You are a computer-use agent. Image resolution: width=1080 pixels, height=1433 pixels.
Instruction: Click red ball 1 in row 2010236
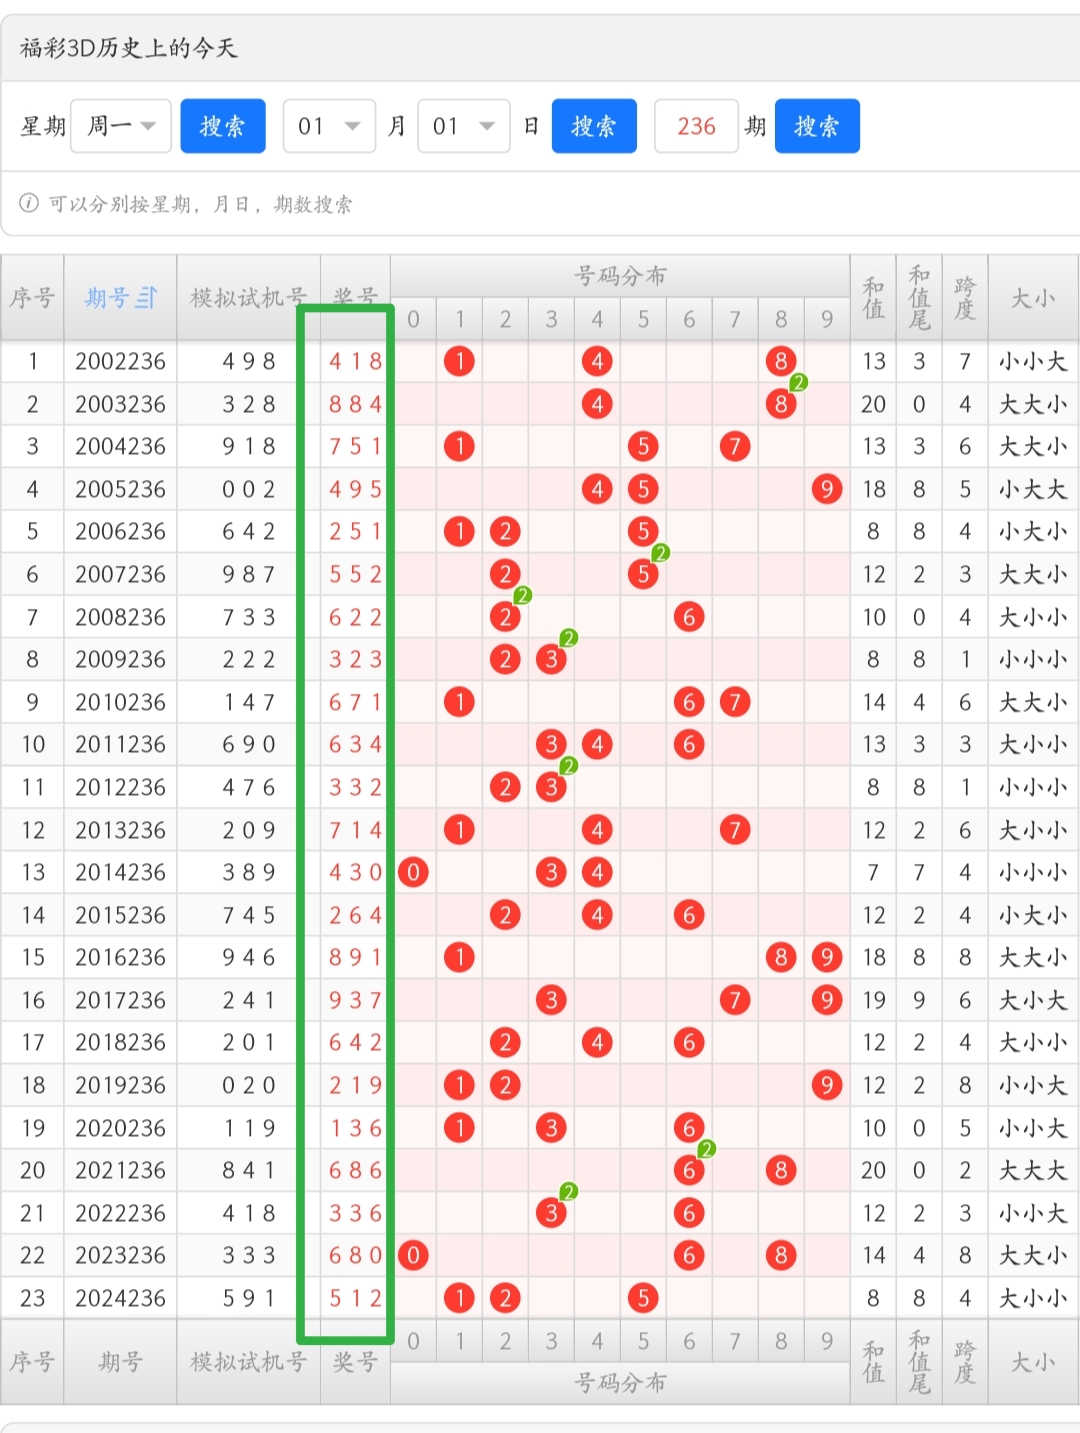459,702
